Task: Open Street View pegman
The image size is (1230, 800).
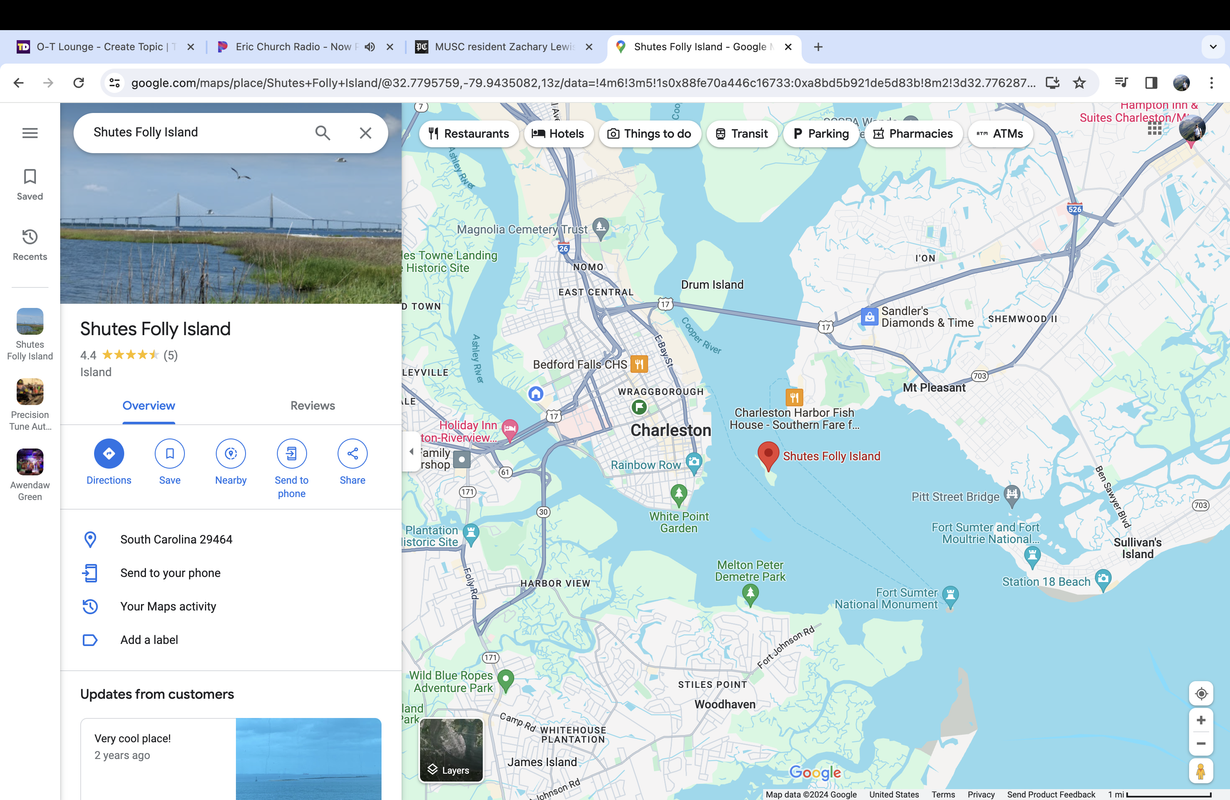Action: pyautogui.click(x=1201, y=771)
